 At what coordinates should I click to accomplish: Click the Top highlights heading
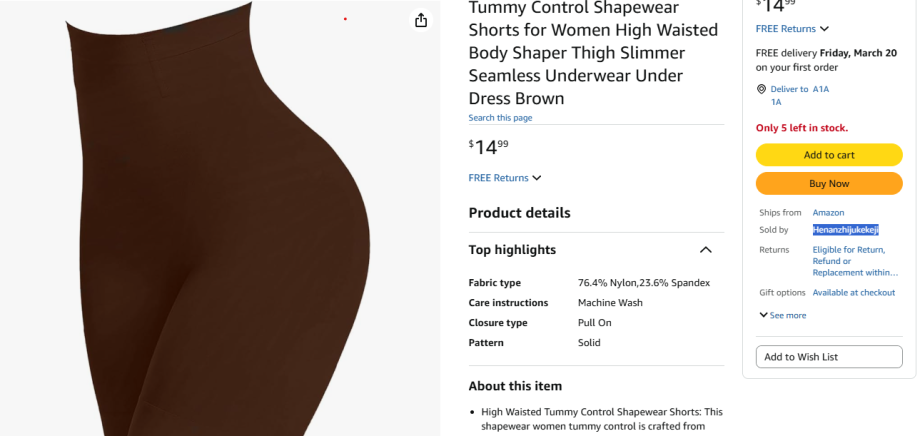pos(512,250)
